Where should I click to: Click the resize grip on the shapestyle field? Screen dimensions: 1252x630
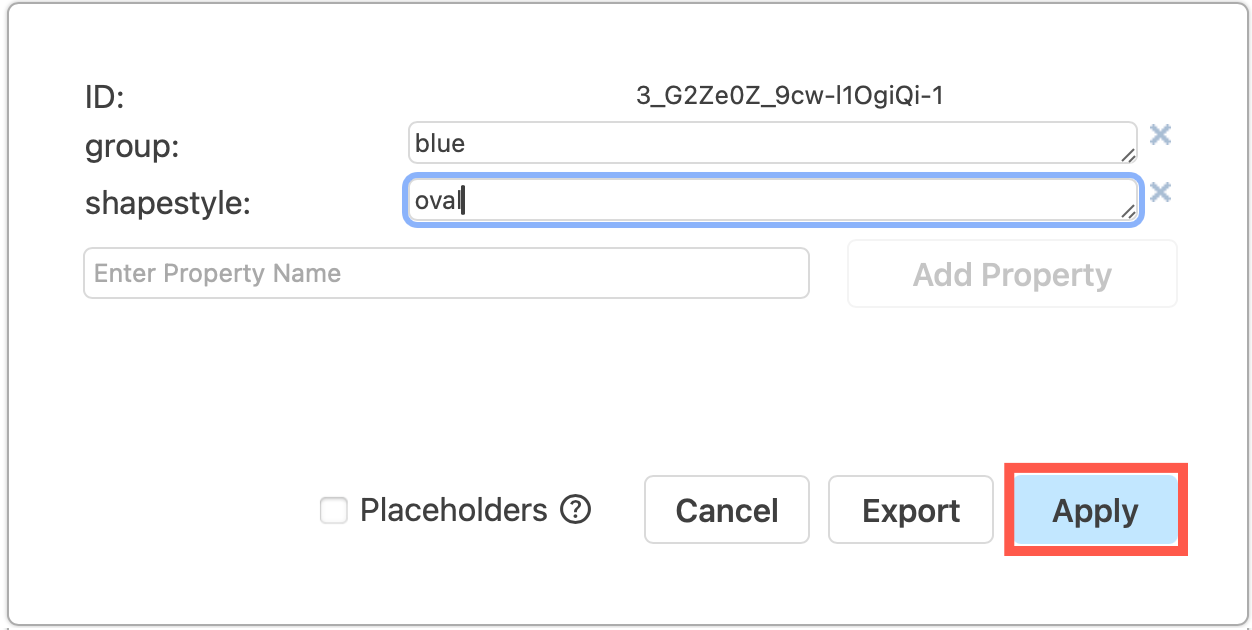point(1129,212)
